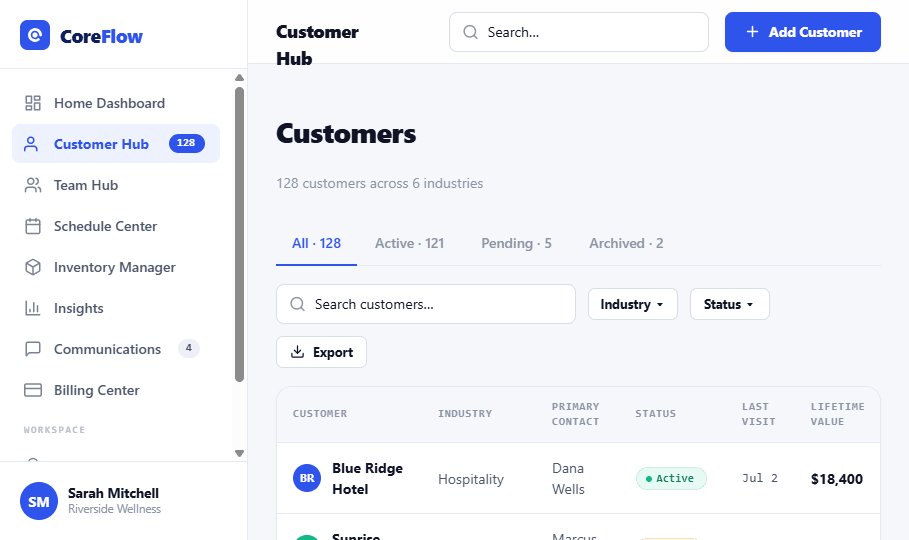Screen dimensions: 909x540
Task: Navigate to Insights
Action: tap(116, 308)
